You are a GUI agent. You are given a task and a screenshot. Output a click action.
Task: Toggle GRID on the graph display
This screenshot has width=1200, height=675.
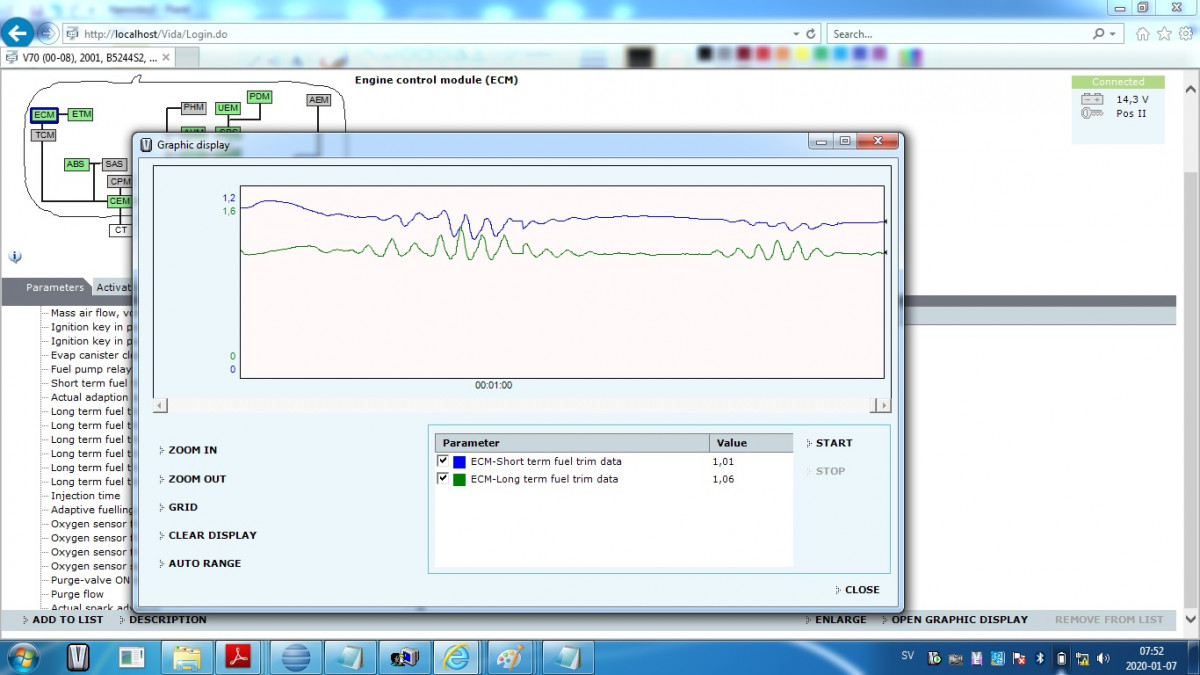[x=182, y=507]
